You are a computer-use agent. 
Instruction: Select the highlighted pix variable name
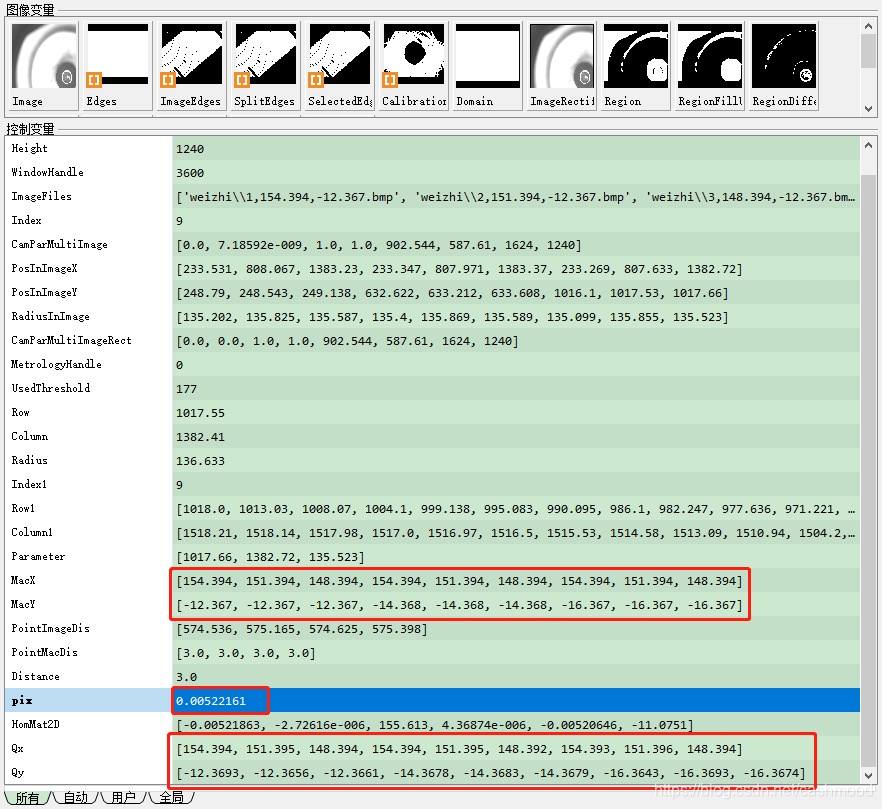point(22,700)
